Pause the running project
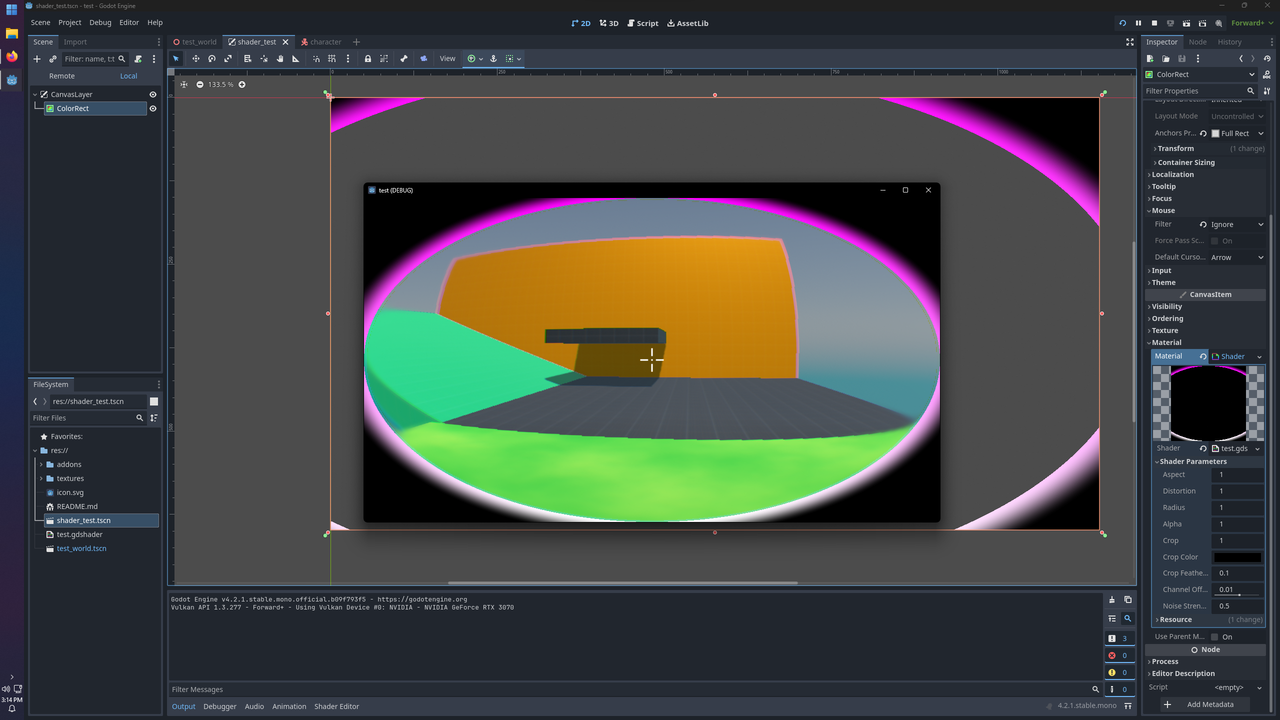Image resolution: width=1280 pixels, height=720 pixels. point(1138,23)
